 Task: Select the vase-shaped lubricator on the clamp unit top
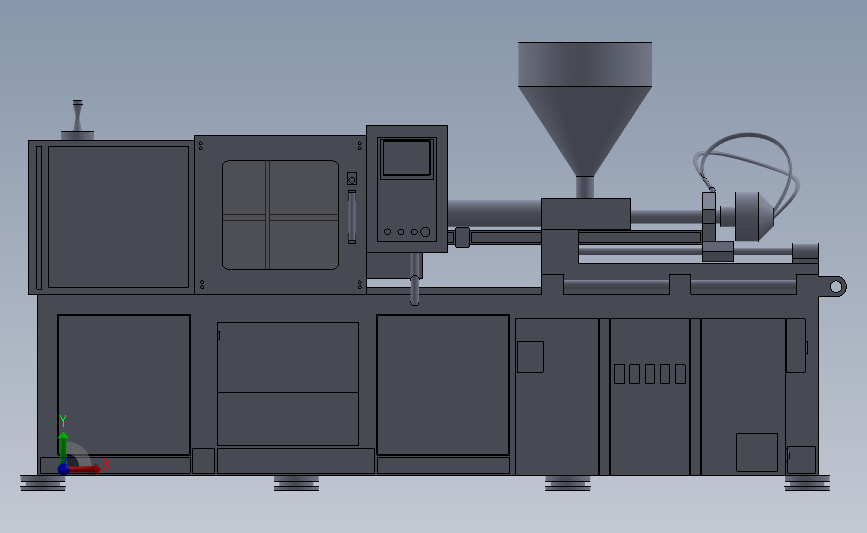77,120
